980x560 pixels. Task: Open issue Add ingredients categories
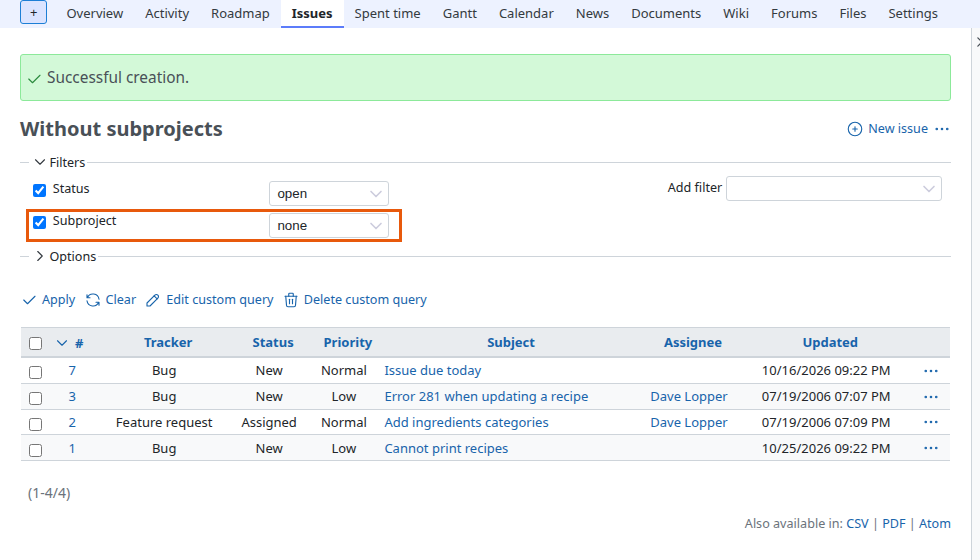[466, 422]
